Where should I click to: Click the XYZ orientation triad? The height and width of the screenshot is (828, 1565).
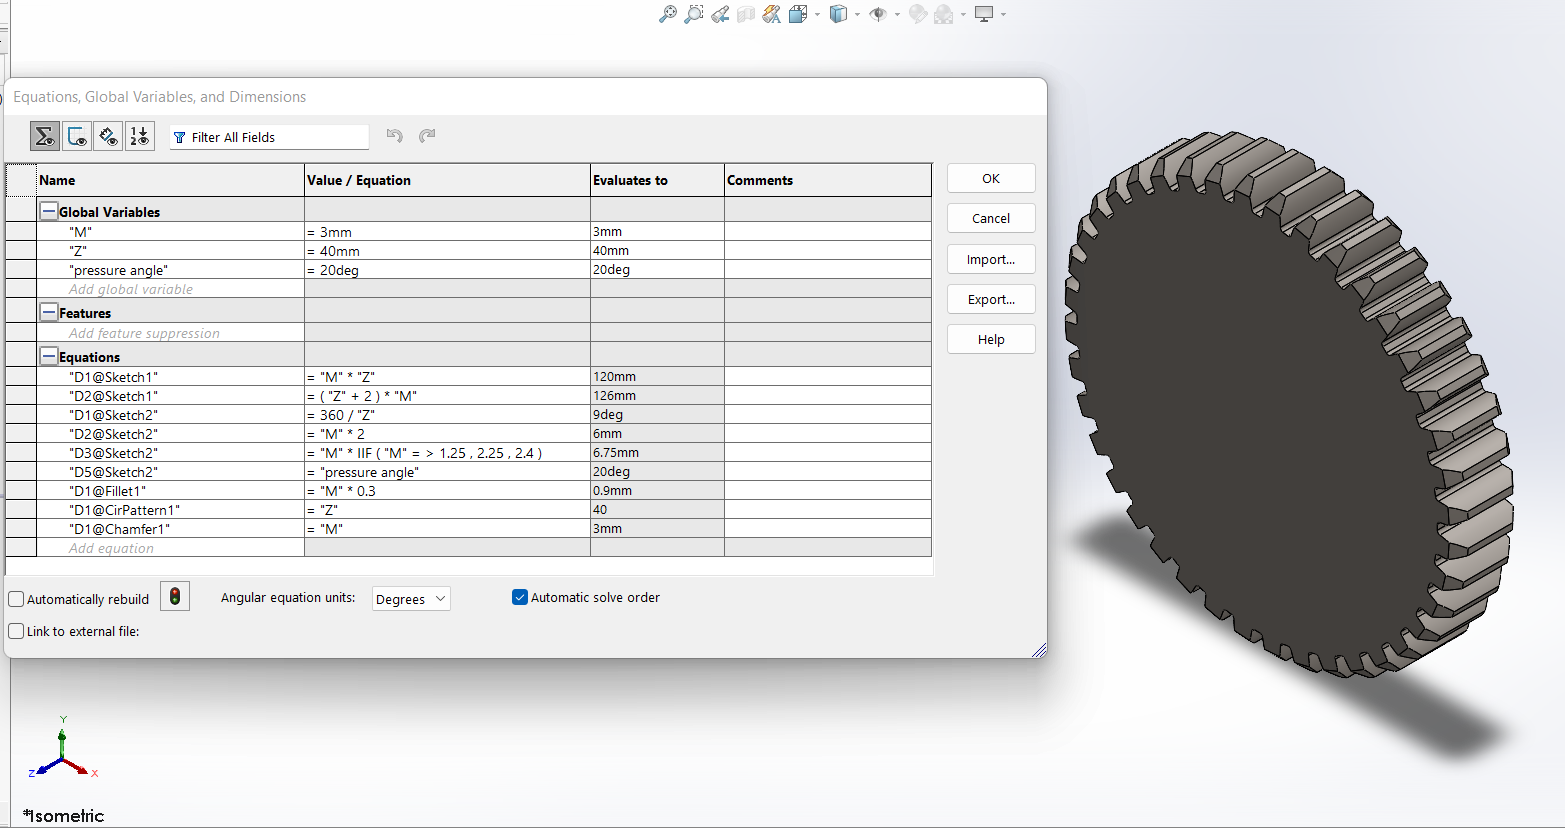pyautogui.click(x=62, y=748)
